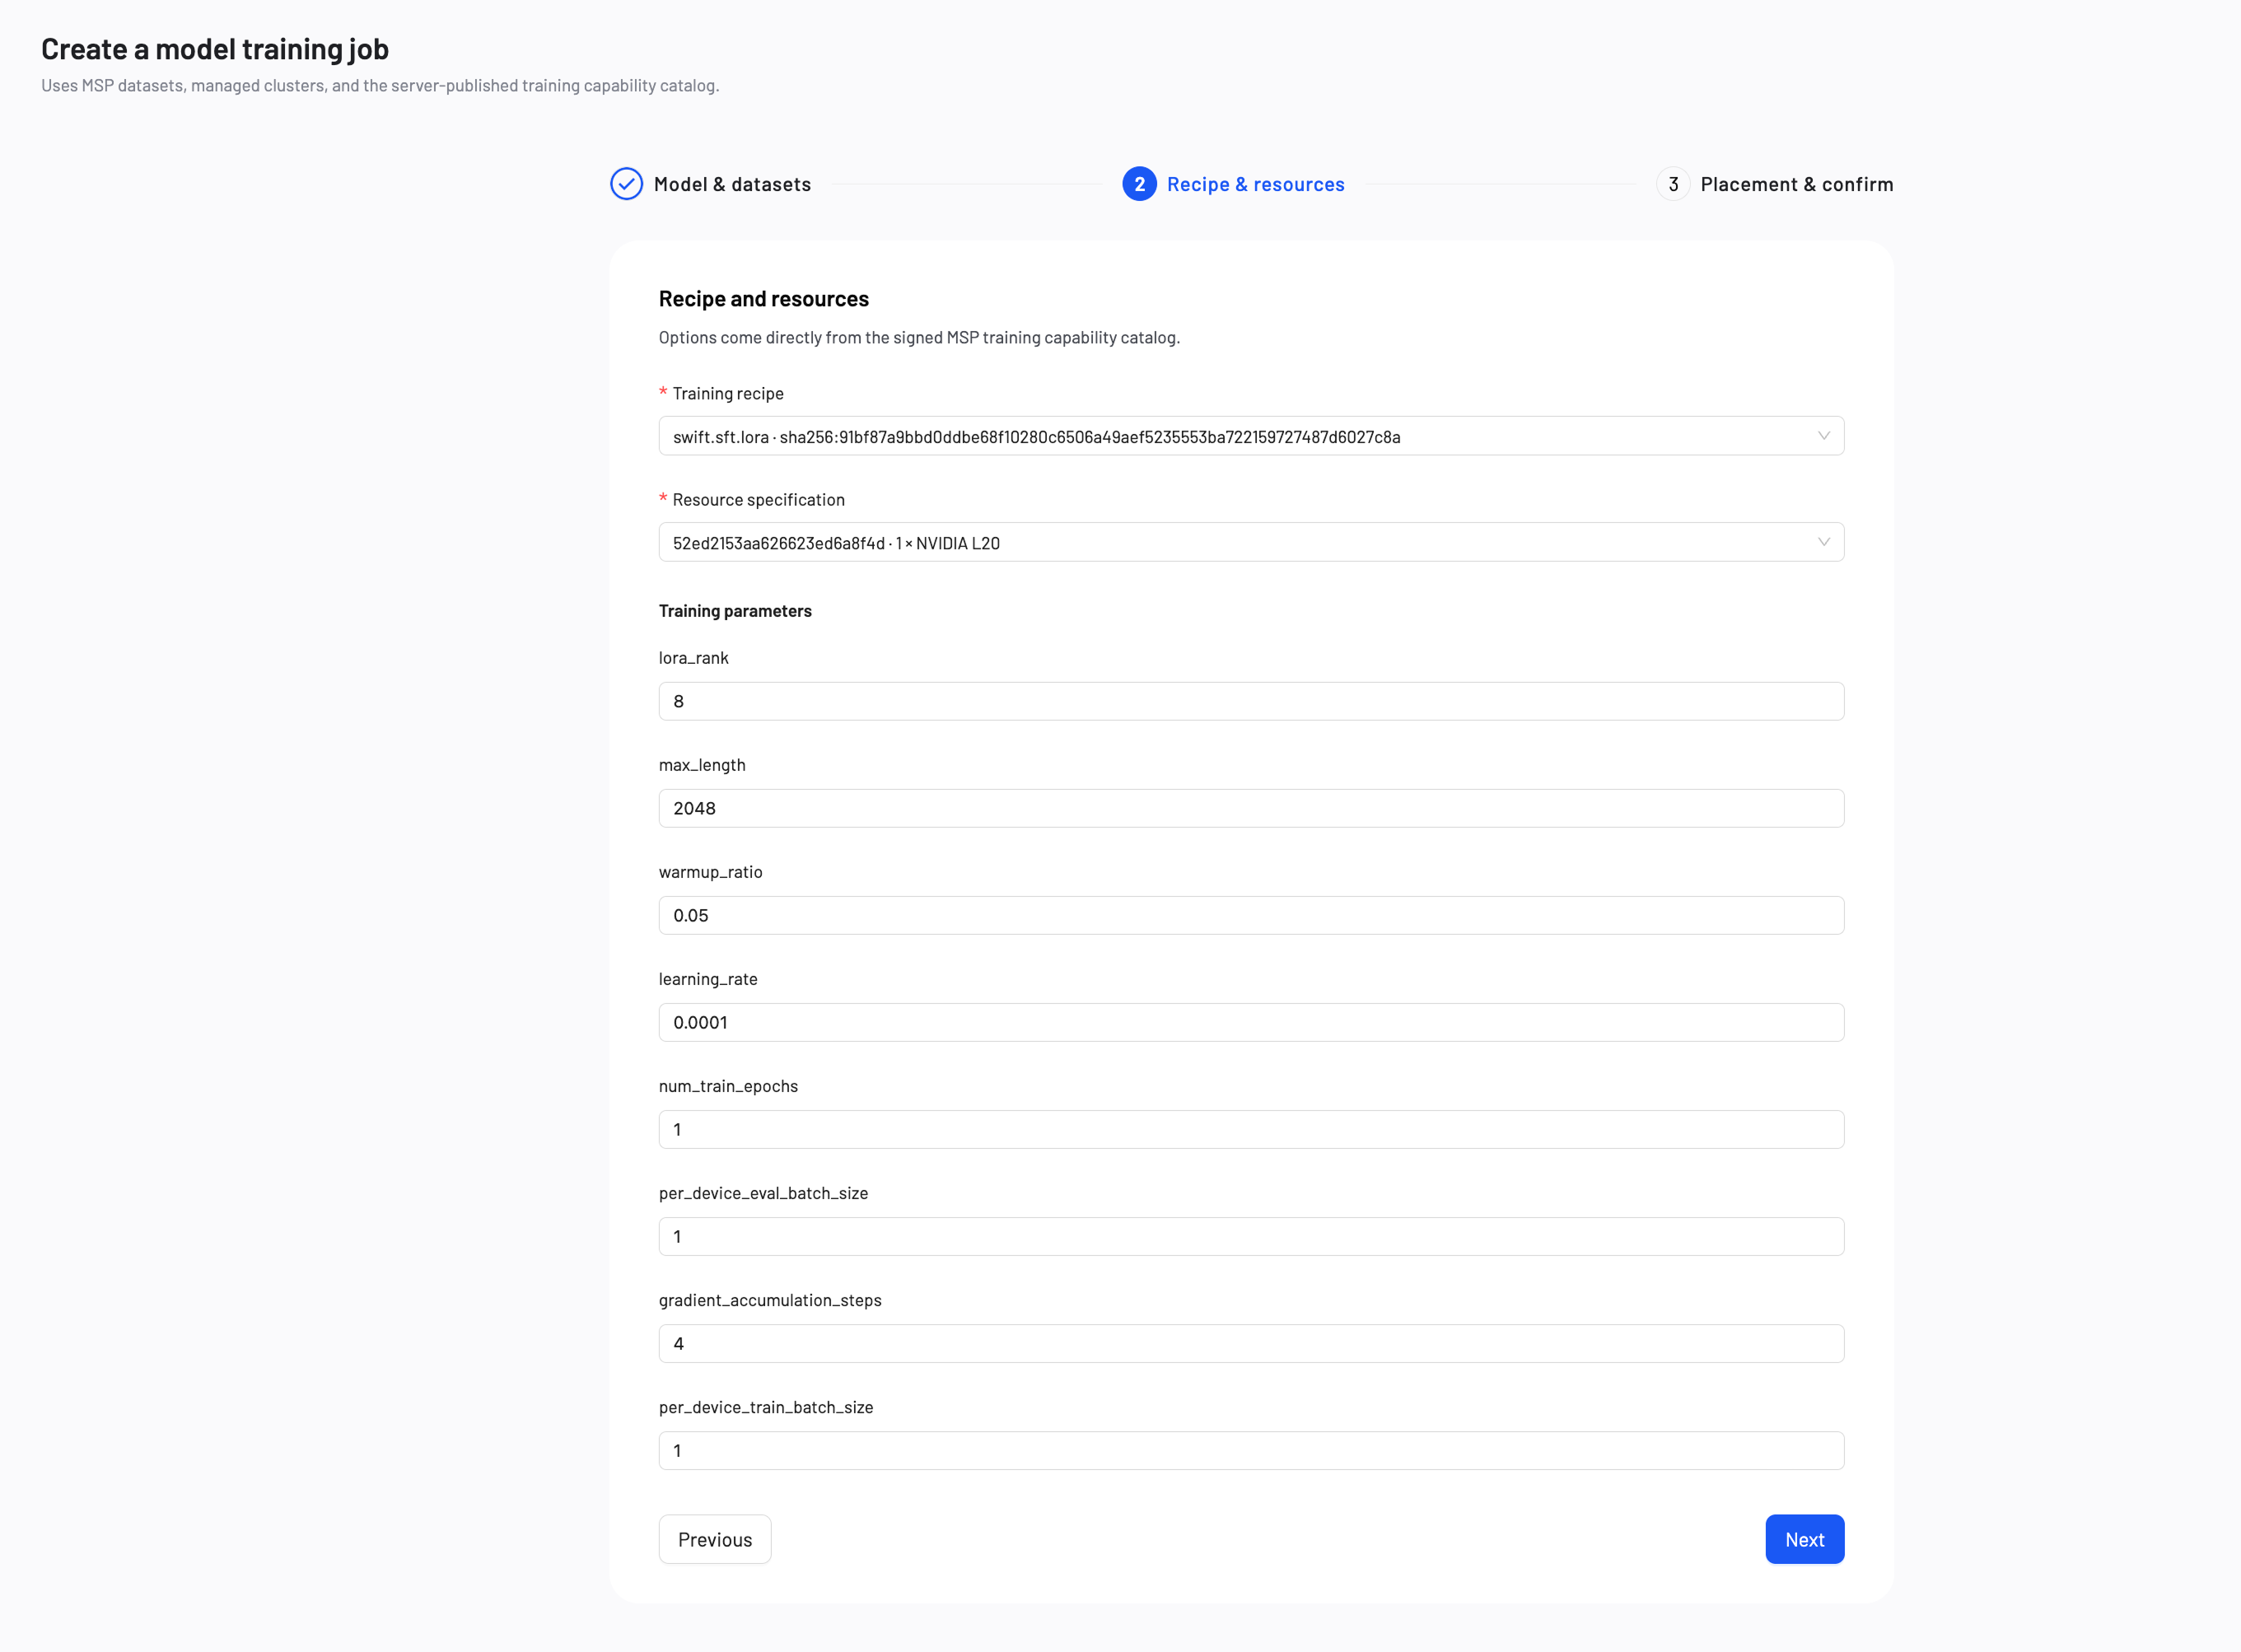
Task: Click the 'gradient_accumulation_steps' label
Action: [770, 1300]
